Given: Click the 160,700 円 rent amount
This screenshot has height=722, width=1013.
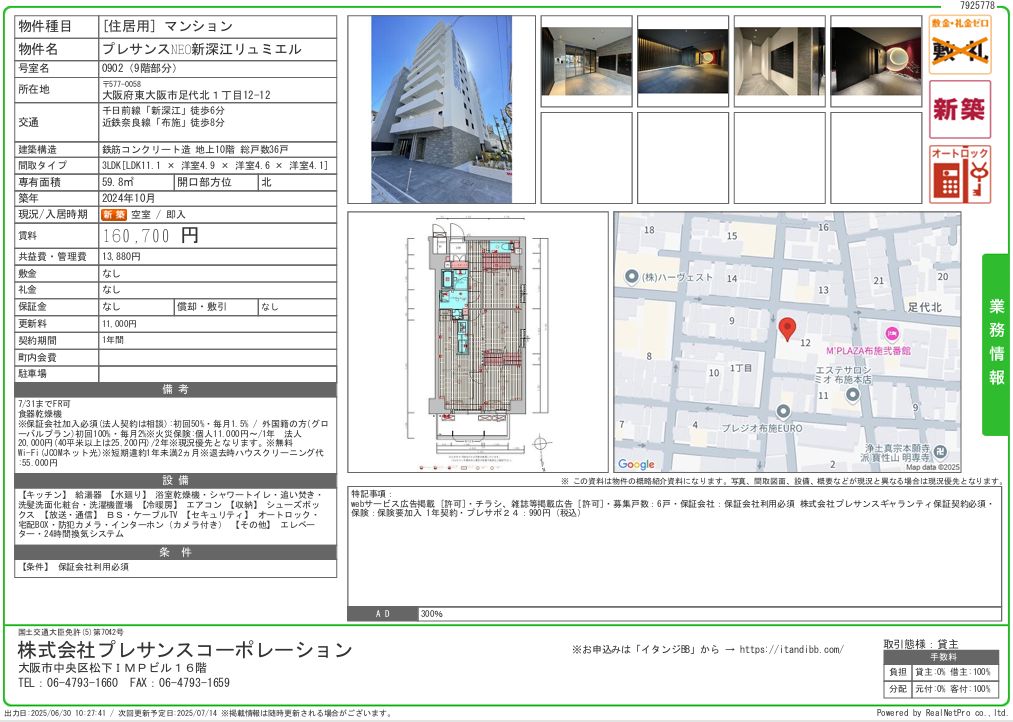Looking at the screenshot, I should point(151,236).
